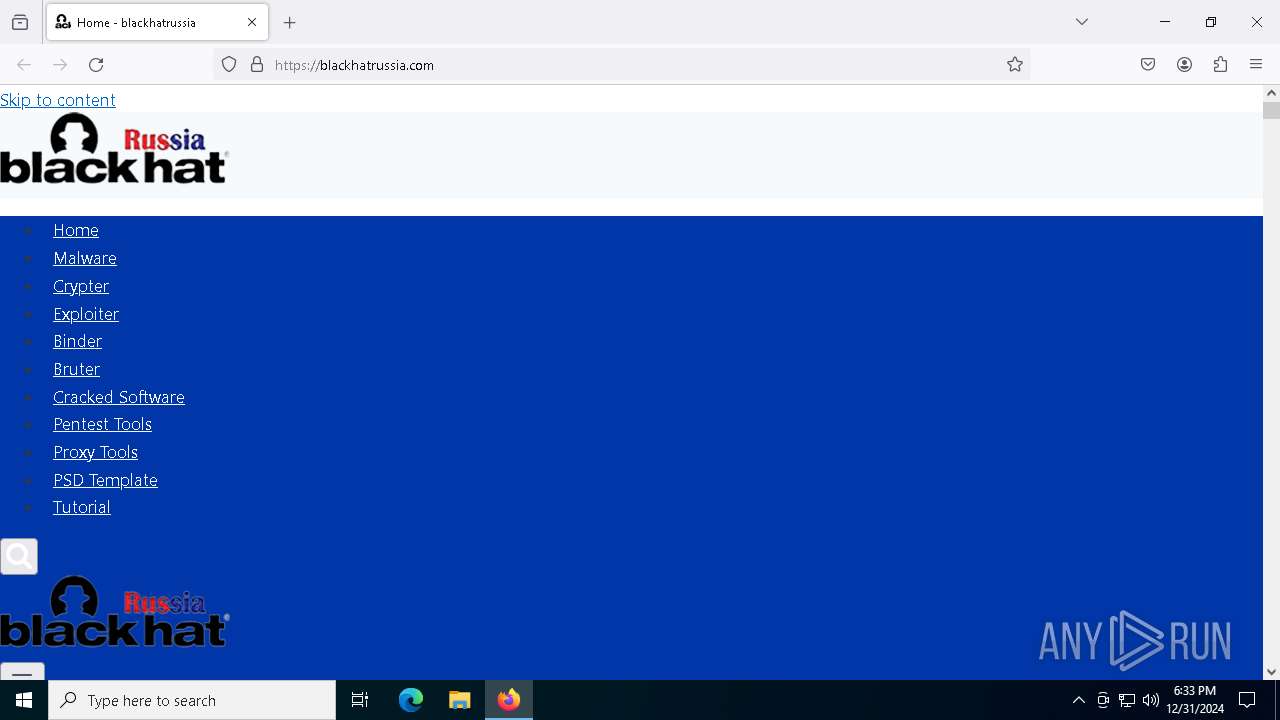Open File Explorer from taskbar
This screenshot has width=1280, height=720.
point(460,700)
